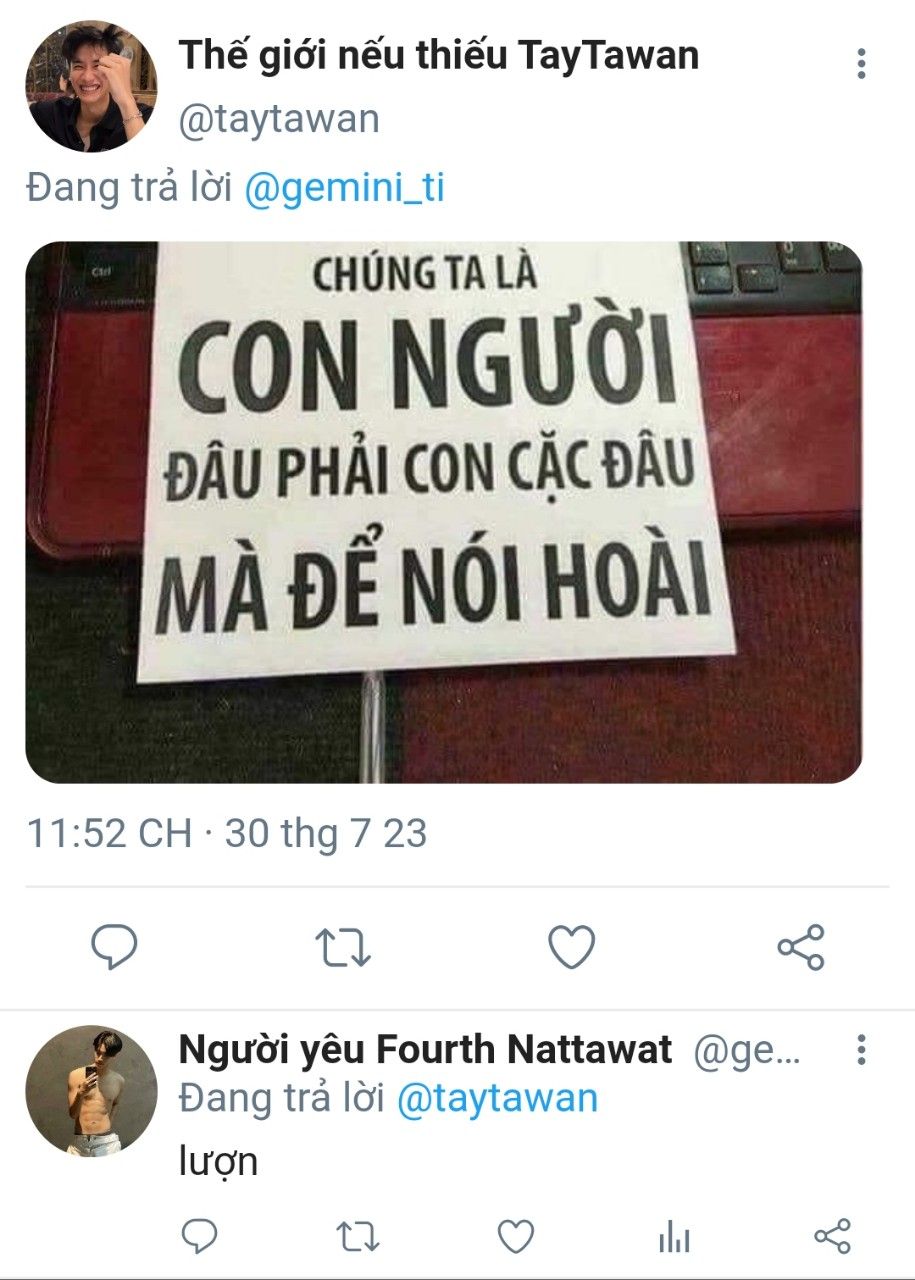Open Người yêu Fourth Nattawat avatar
915x1280 pixels.
tap(91, 1091)
